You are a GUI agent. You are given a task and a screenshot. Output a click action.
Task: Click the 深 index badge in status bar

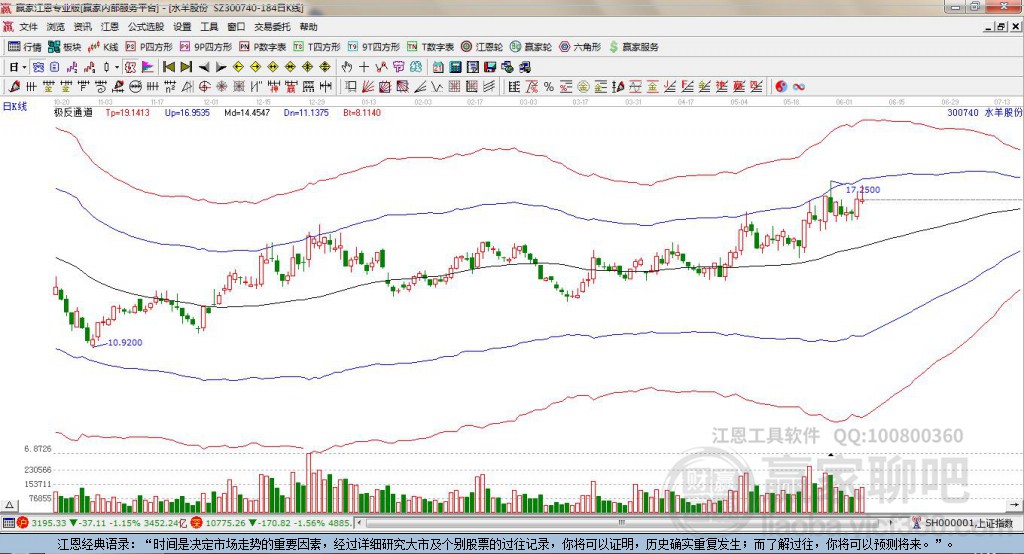click(197, 523)
